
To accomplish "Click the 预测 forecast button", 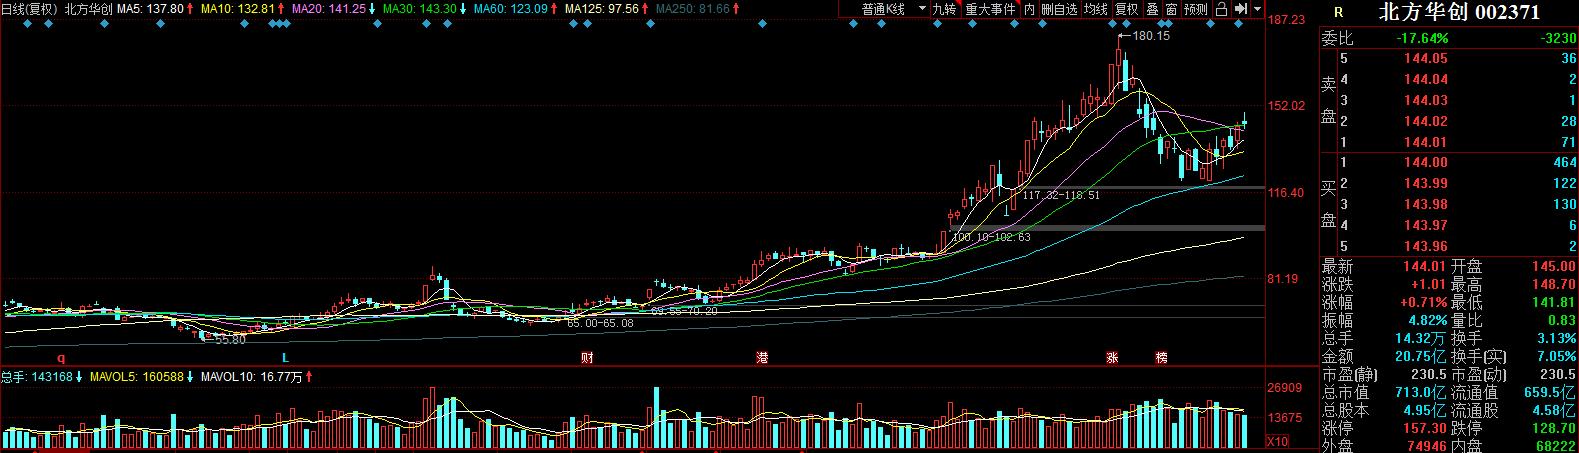I will [1196, 9].
